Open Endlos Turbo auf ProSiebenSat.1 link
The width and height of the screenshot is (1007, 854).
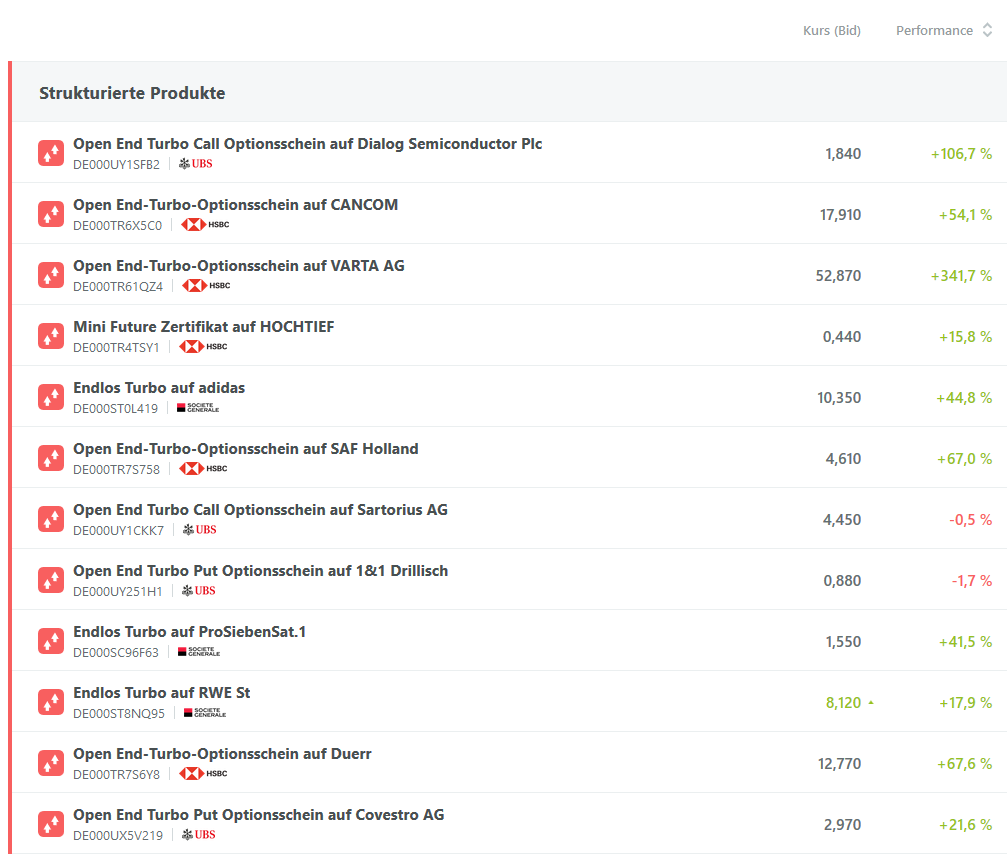pos(189,632)
